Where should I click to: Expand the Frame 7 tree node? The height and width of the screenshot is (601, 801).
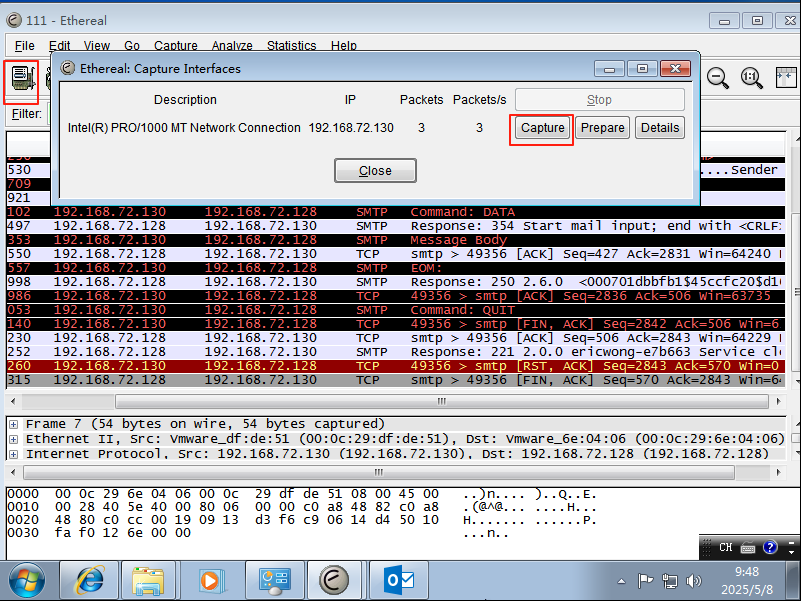(x=13, y=424)
